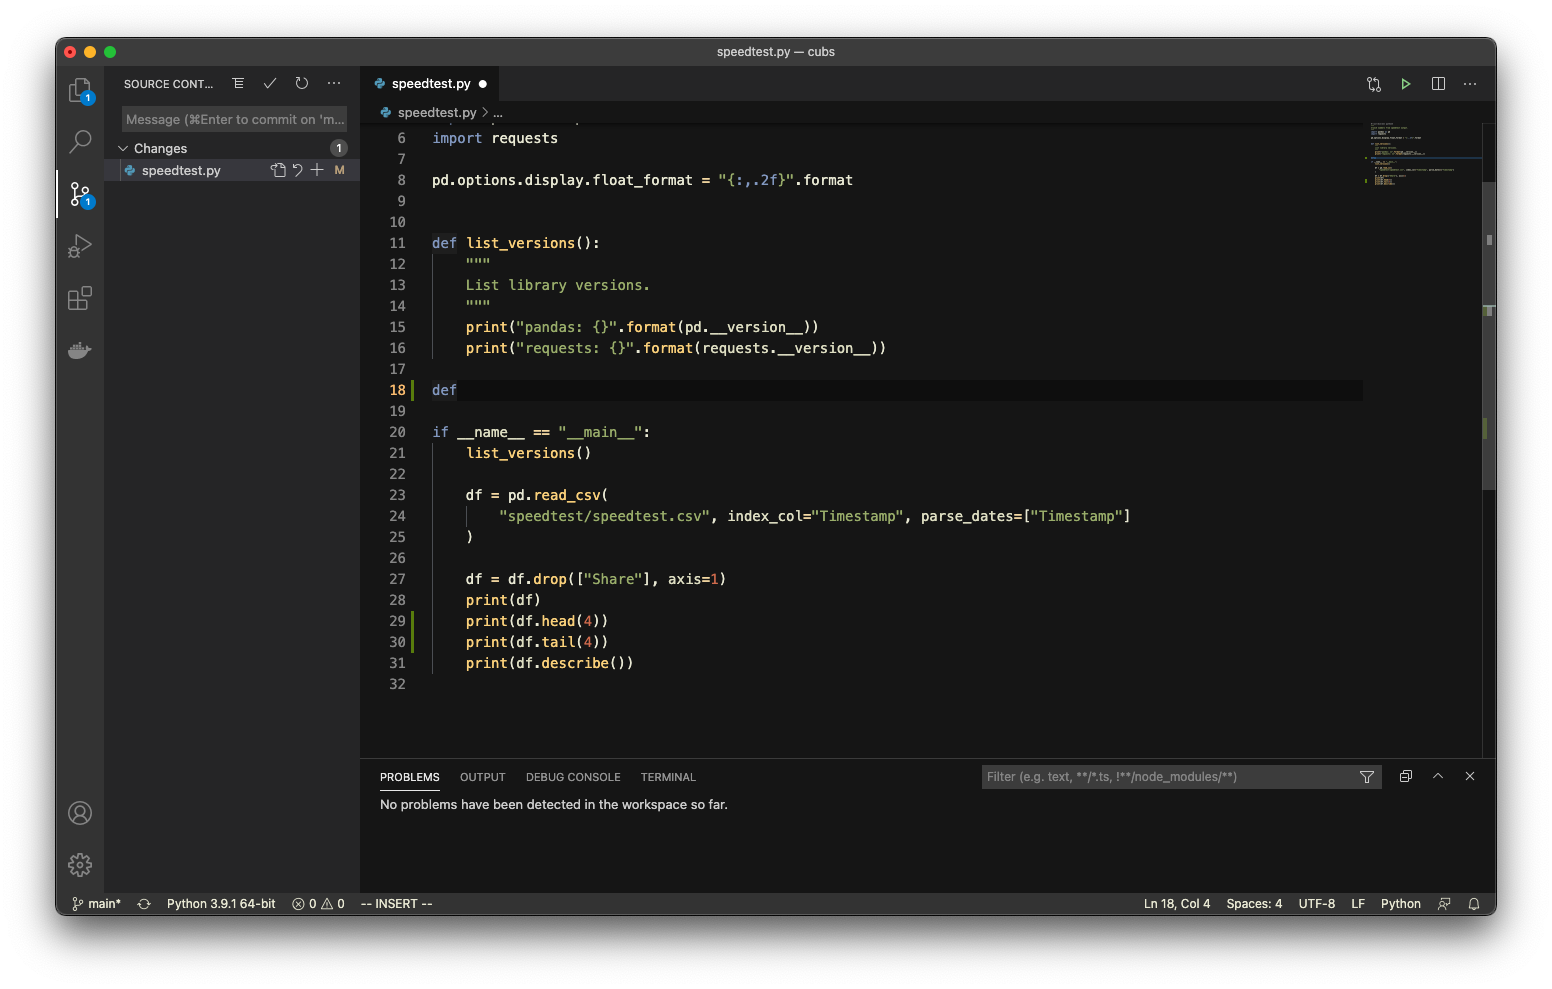1552x989 pixels.
Task: Switch to the OUTPUT tab
Action: pyautogui.click(x=482, y=777)
